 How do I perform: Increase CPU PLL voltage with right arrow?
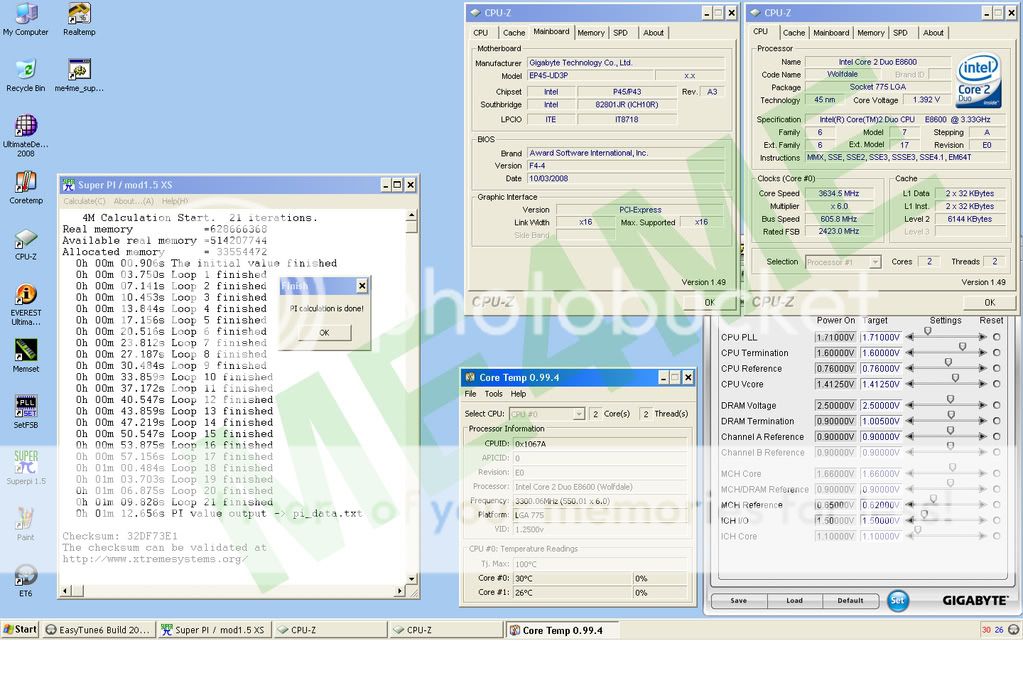983,337
